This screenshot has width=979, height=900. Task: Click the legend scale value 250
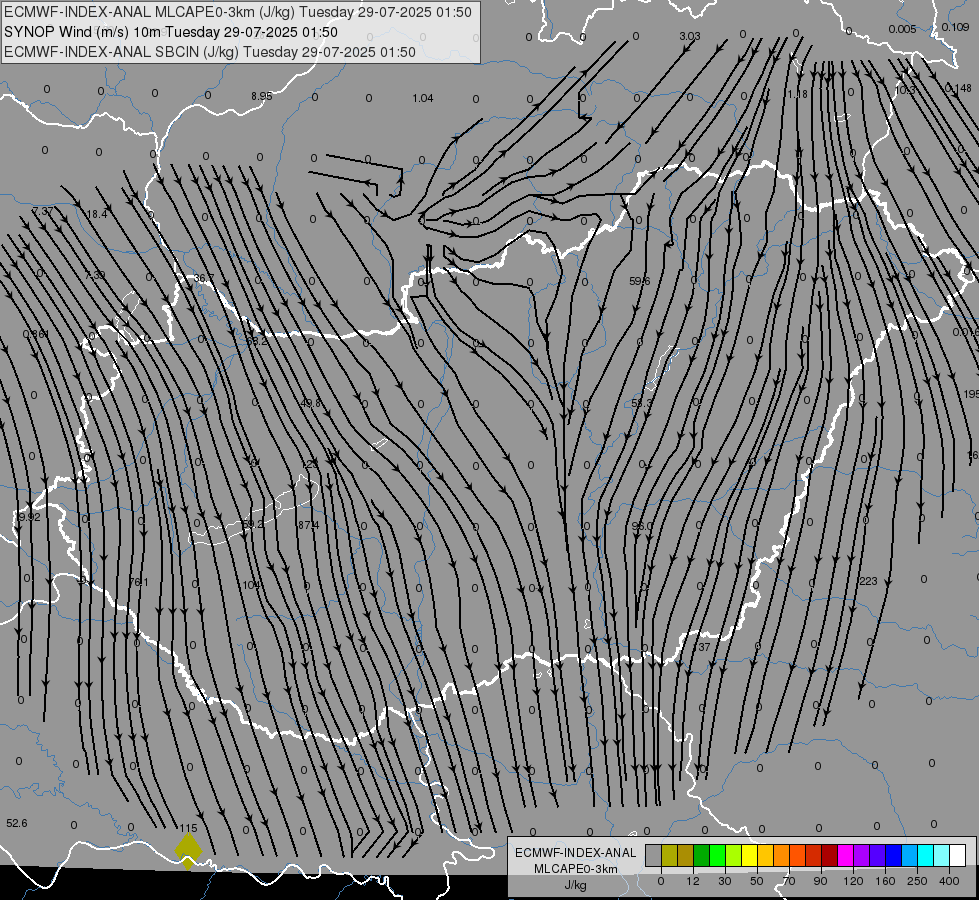917,881
